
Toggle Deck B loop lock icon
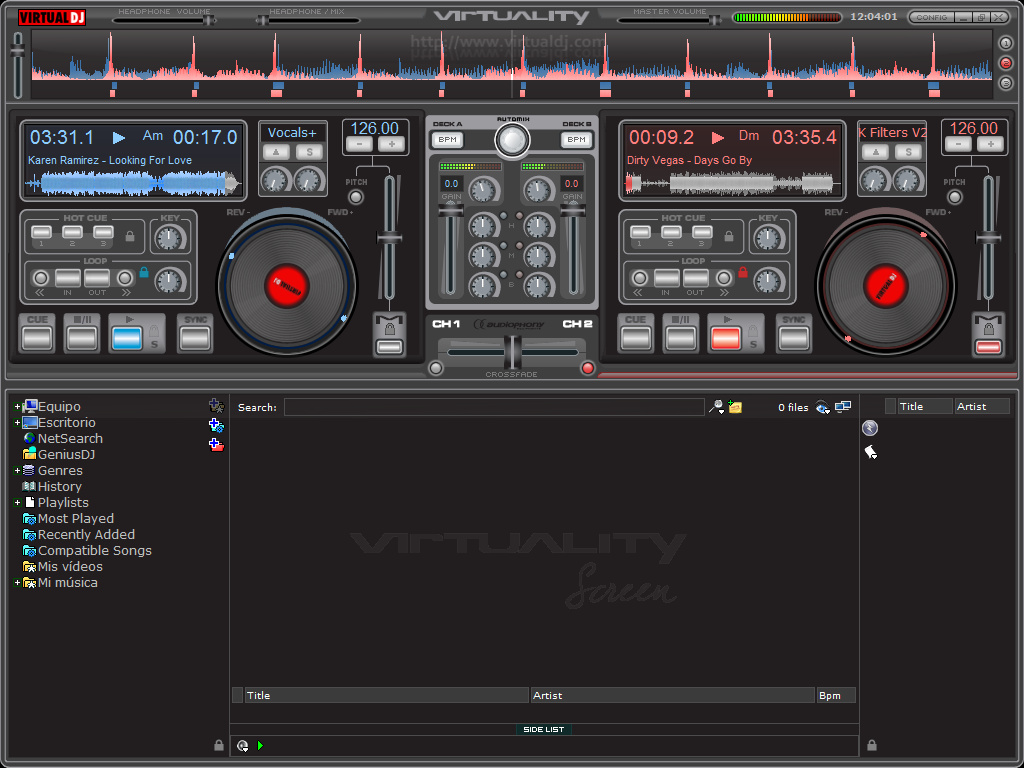tap(743, 272)
